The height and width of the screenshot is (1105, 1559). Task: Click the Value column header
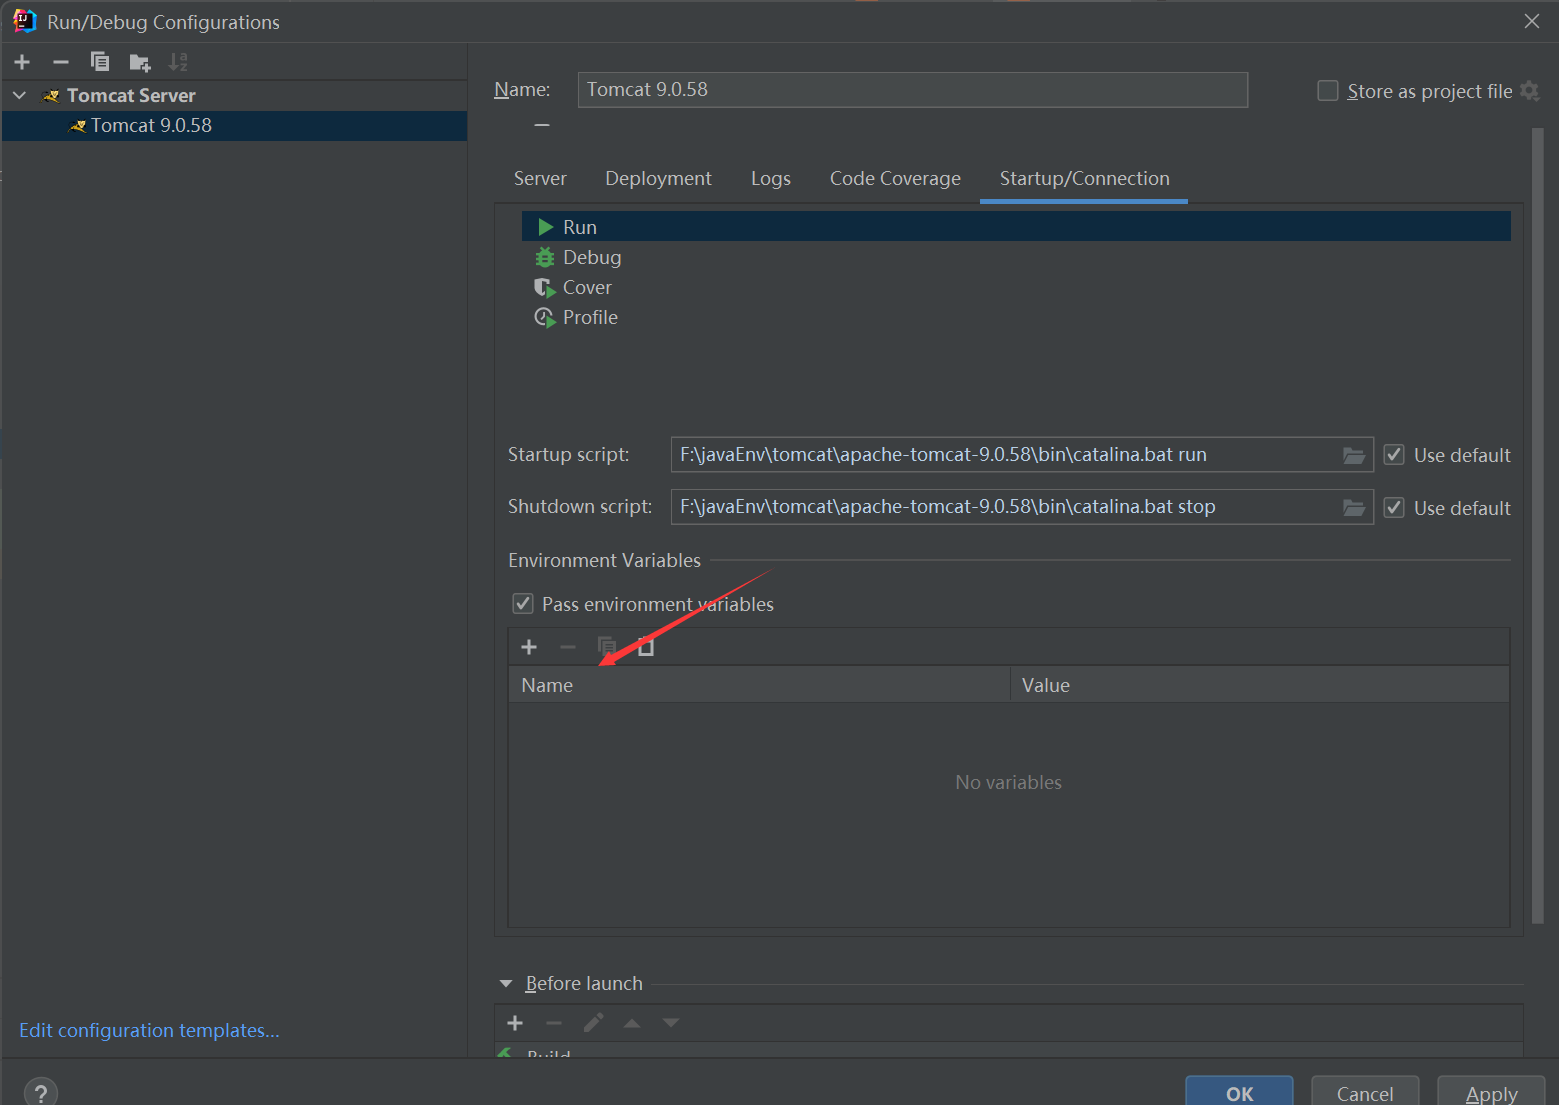(x=1260, y=685)
